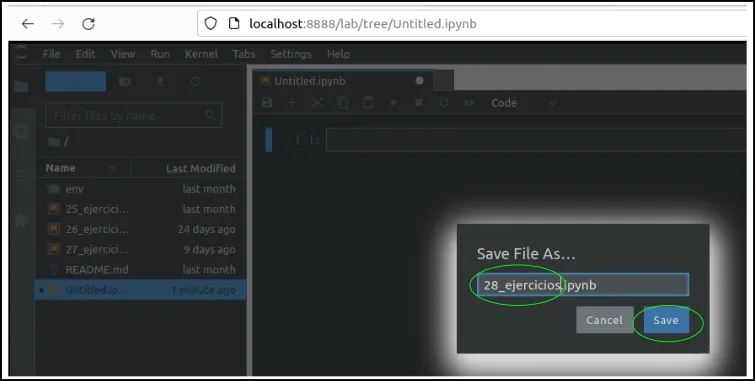Reload the browser page

(x=88, y=24)
